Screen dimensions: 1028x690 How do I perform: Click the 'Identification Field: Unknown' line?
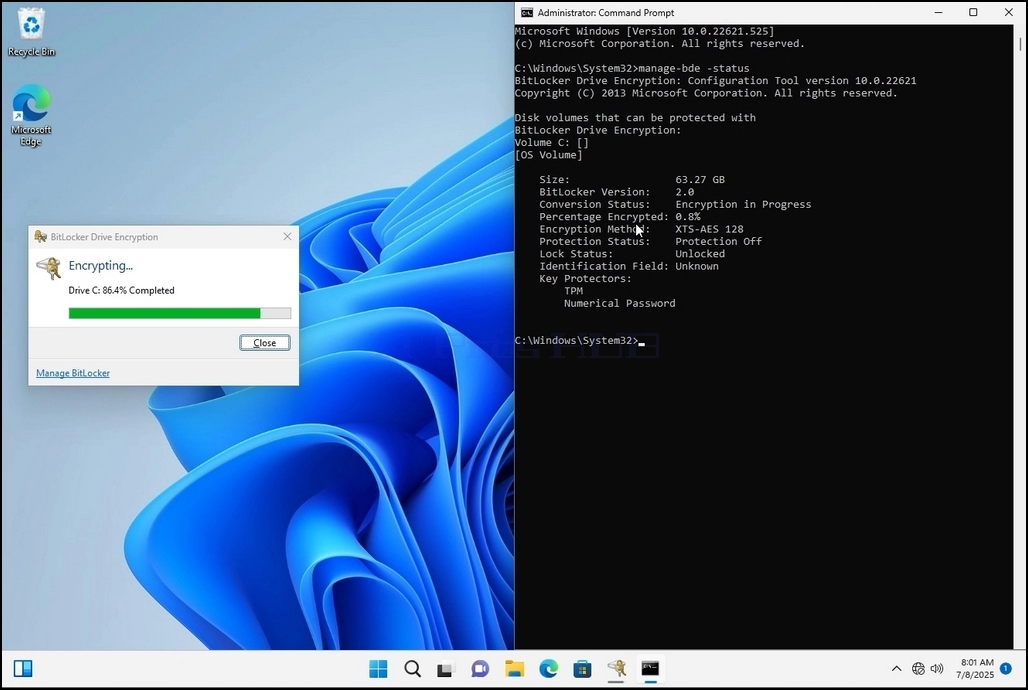tap(629, 266)
